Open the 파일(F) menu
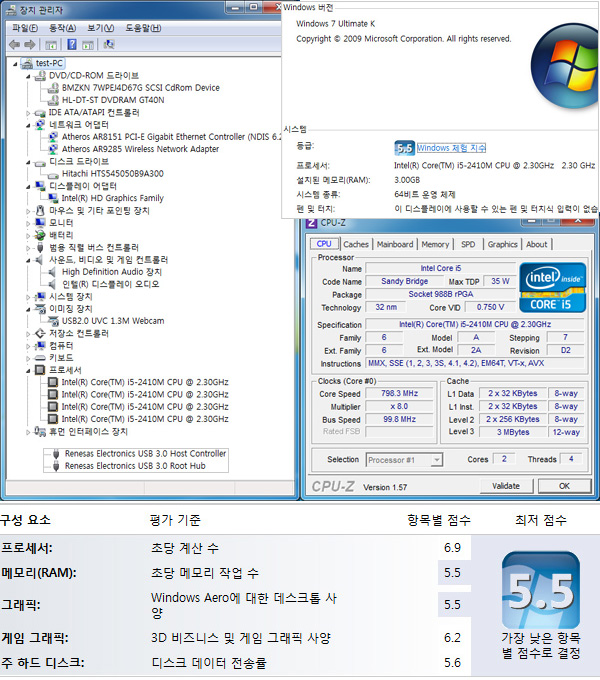The height and width of the screenshot is (680, 600). pyautogui.click(x=25, y=28)
